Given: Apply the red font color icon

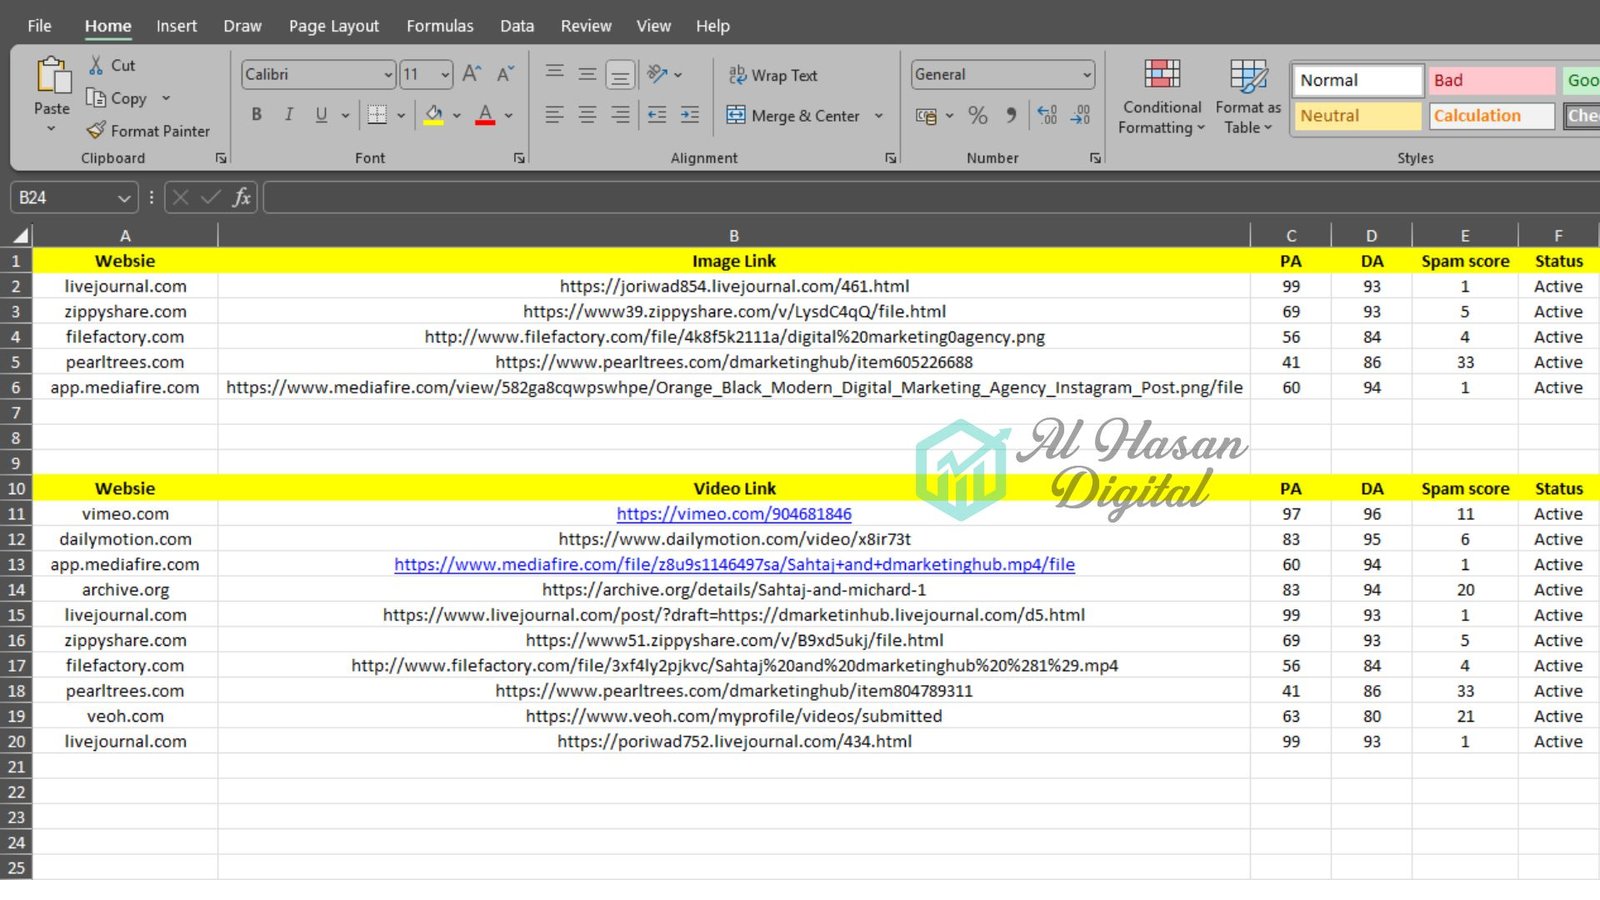Looking at the screenshot, I should [485, 115].
